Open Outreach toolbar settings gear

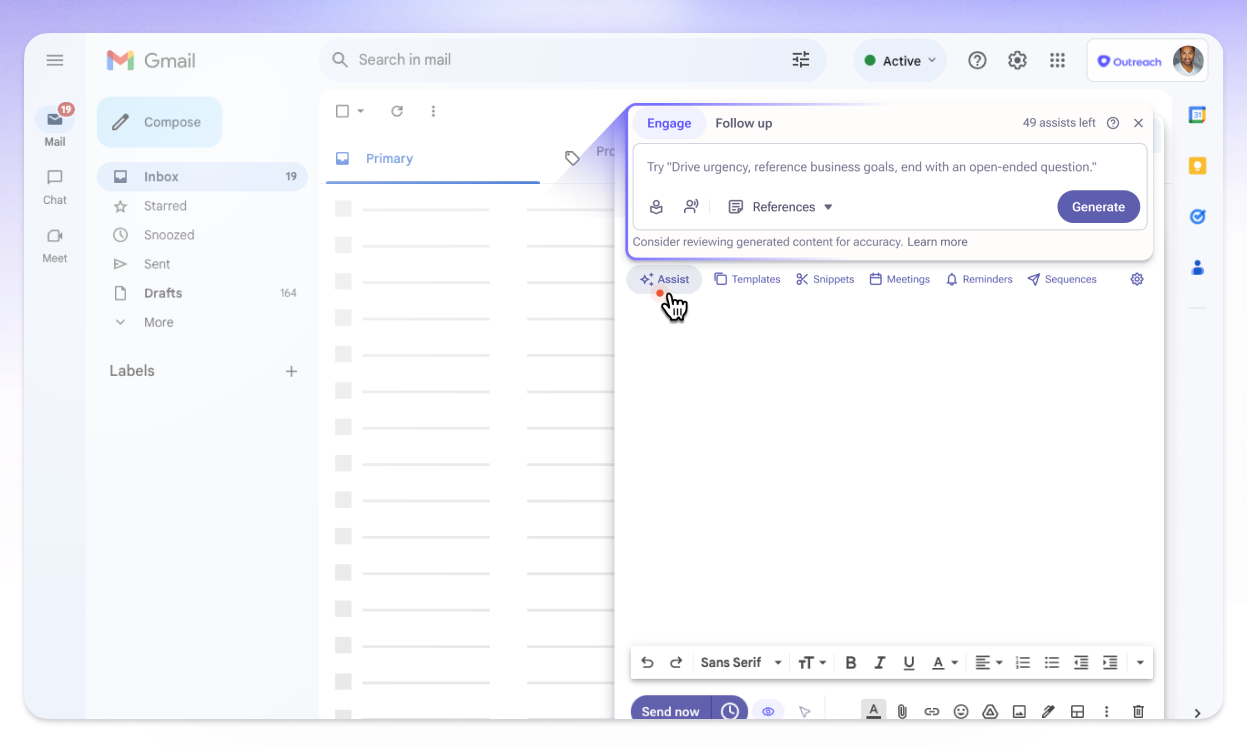click(x=1137, y=279)
